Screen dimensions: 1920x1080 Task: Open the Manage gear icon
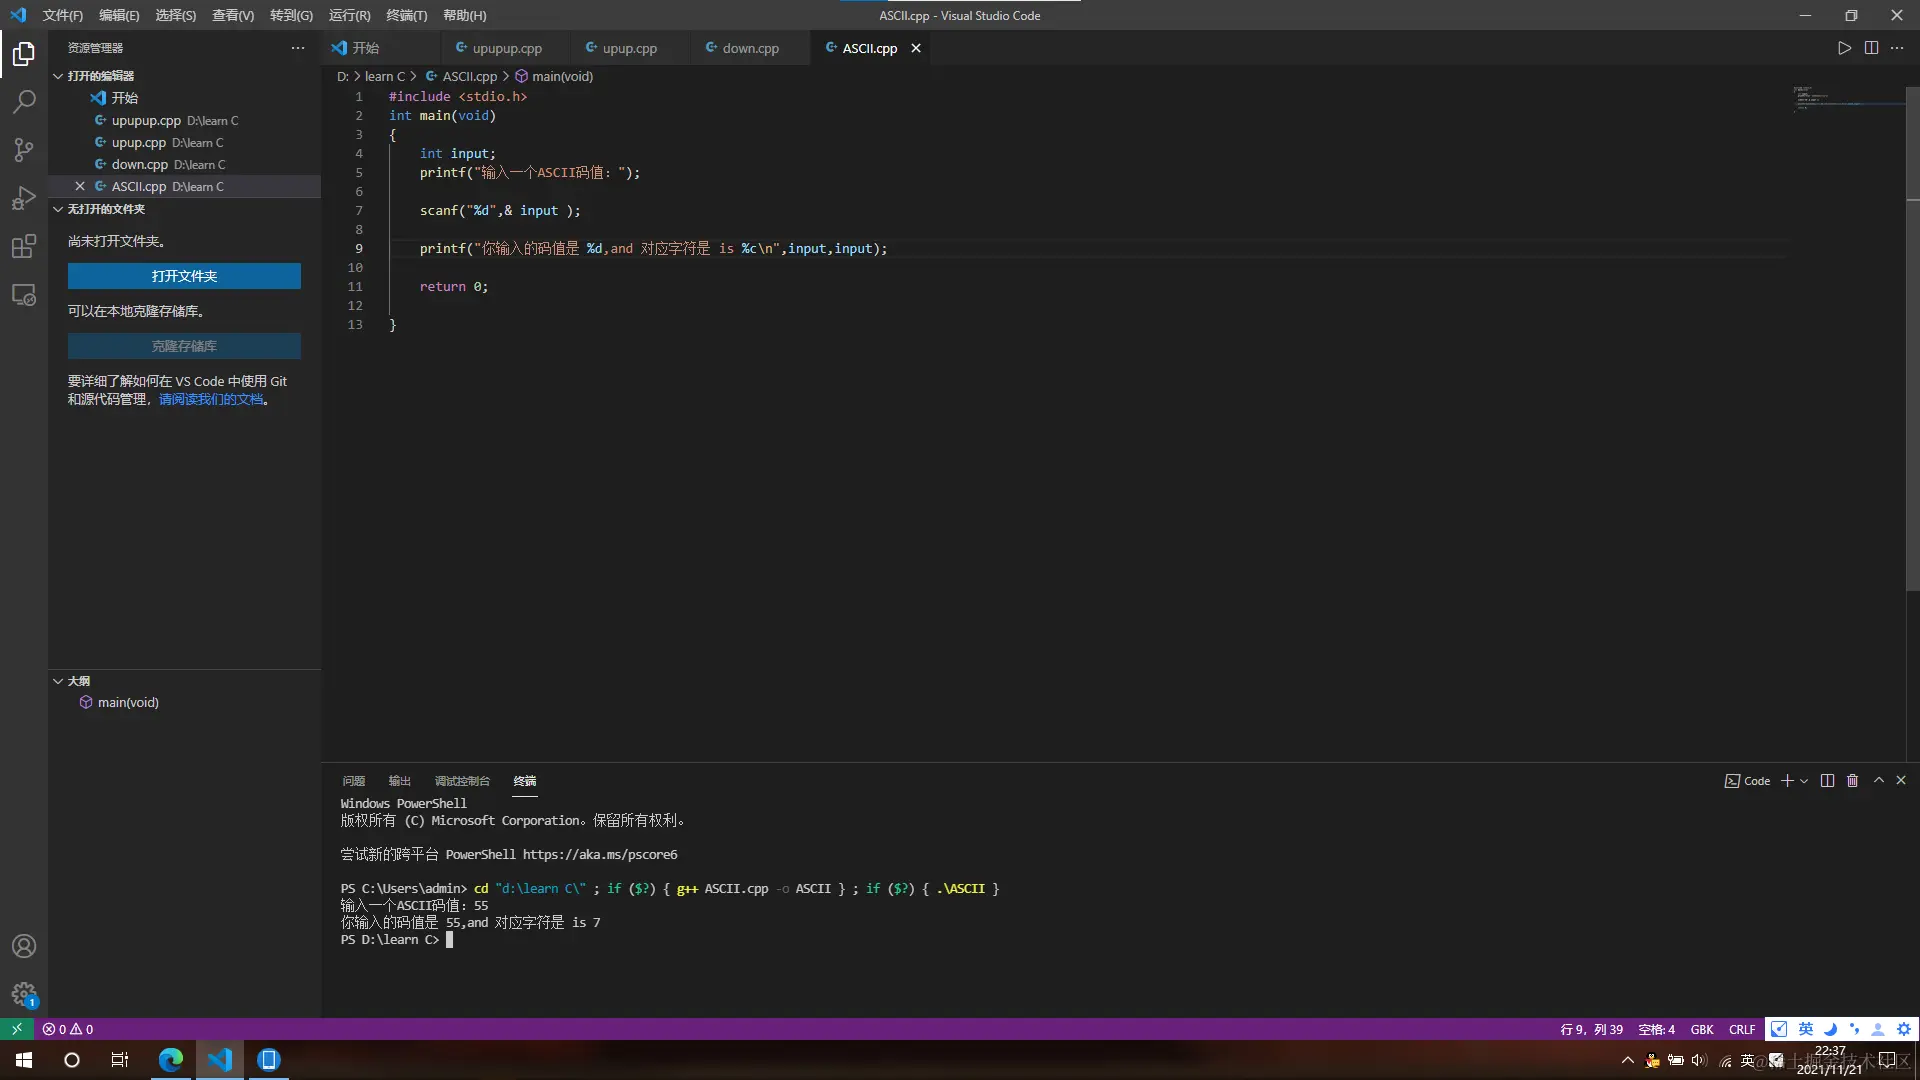[x=24, y=993]
